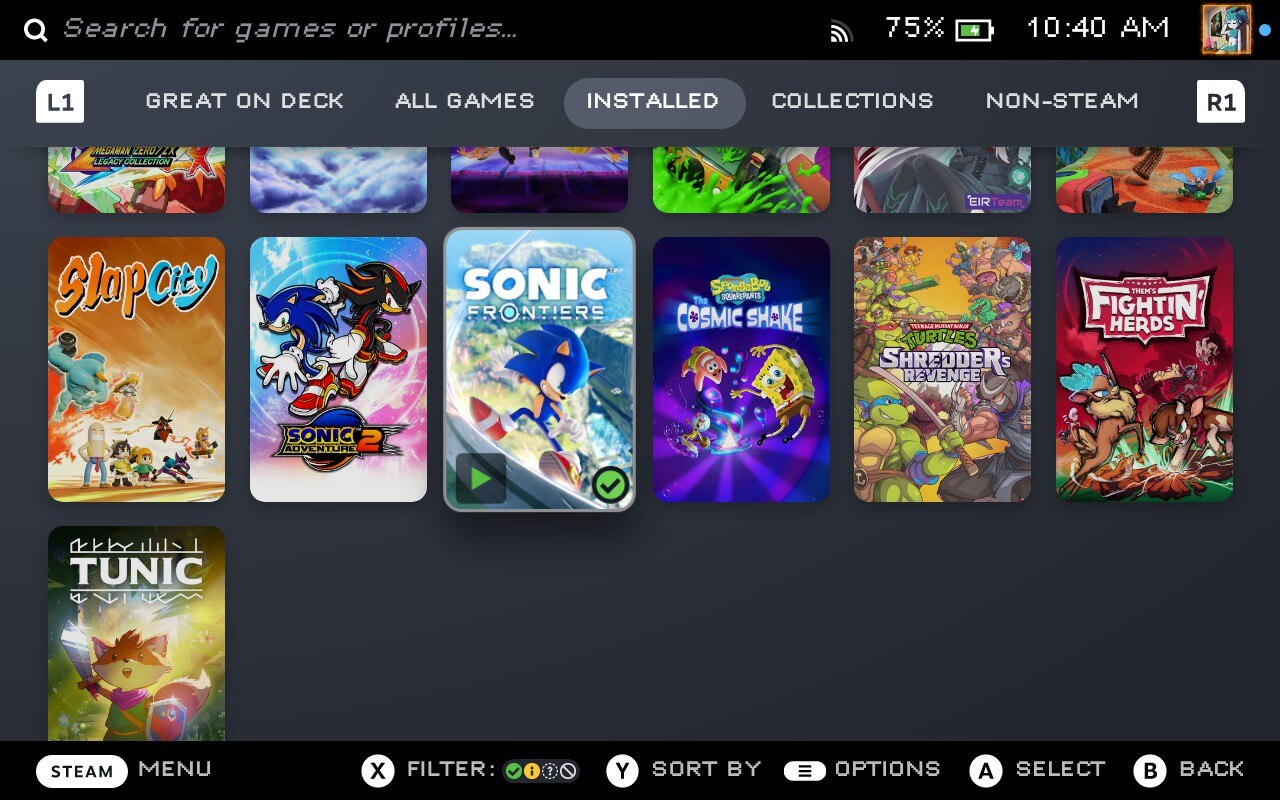The image size is (1280, 800).
Task: Click the FILTER: label
Action: [x=451, y=769]
